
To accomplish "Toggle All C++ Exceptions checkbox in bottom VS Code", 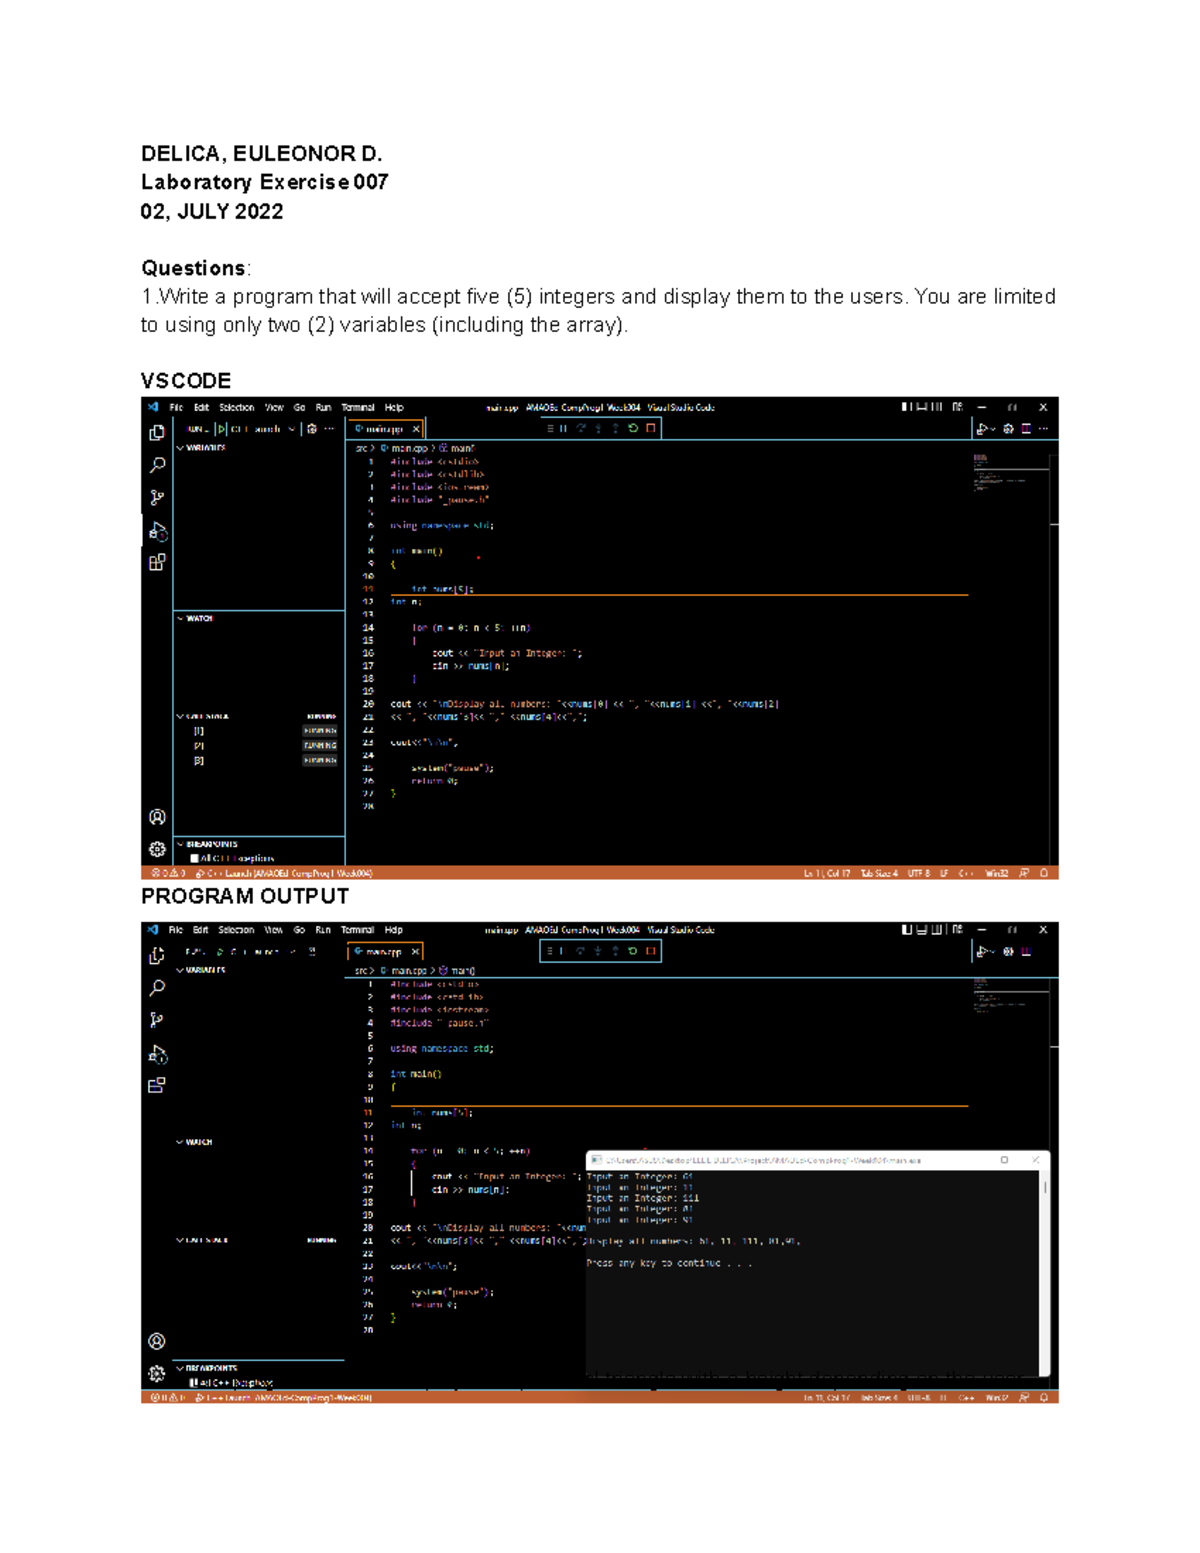I will 194,1382.
